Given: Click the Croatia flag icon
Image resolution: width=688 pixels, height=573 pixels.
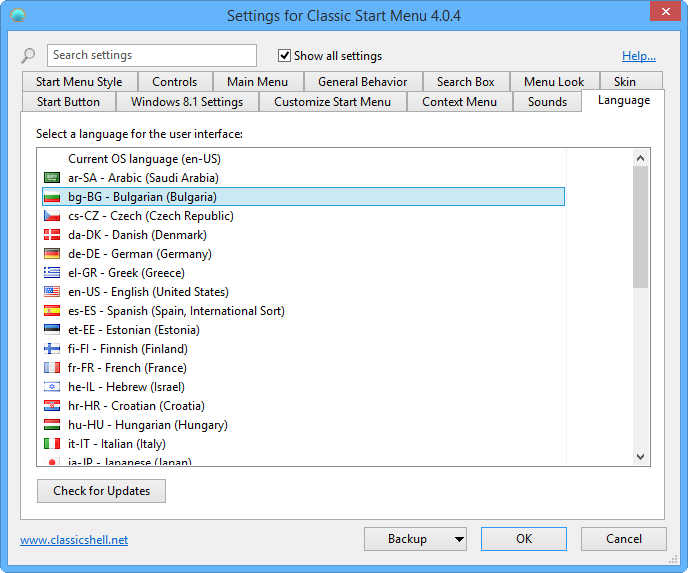Looking at the screenshot, I should [52, 406].
